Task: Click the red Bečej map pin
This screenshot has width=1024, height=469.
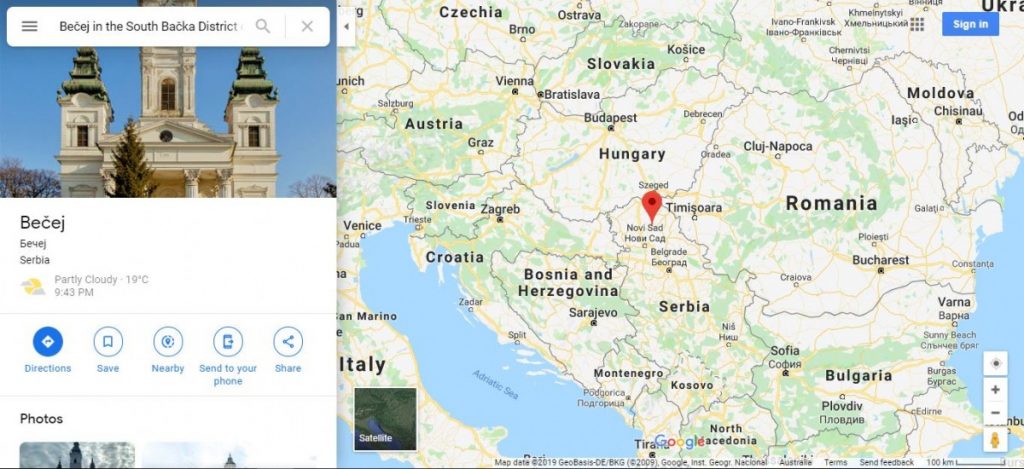Action: [651, 206]
